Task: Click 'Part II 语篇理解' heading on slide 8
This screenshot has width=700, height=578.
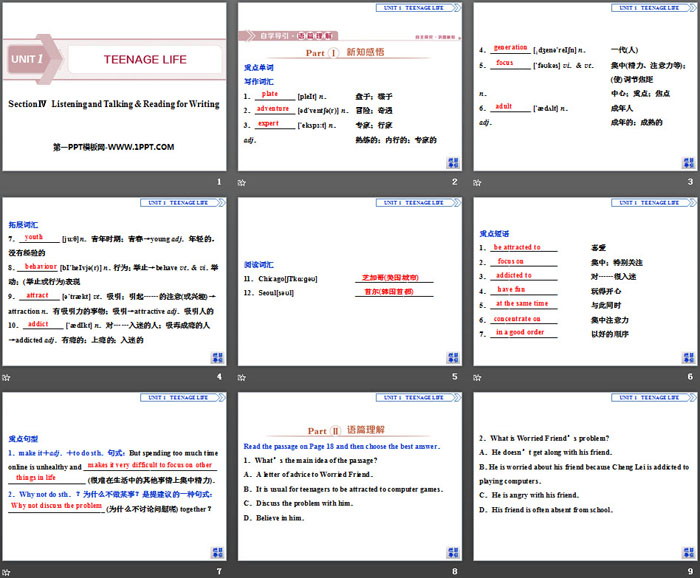Action: pyautogui.click(x=346, y=430)
